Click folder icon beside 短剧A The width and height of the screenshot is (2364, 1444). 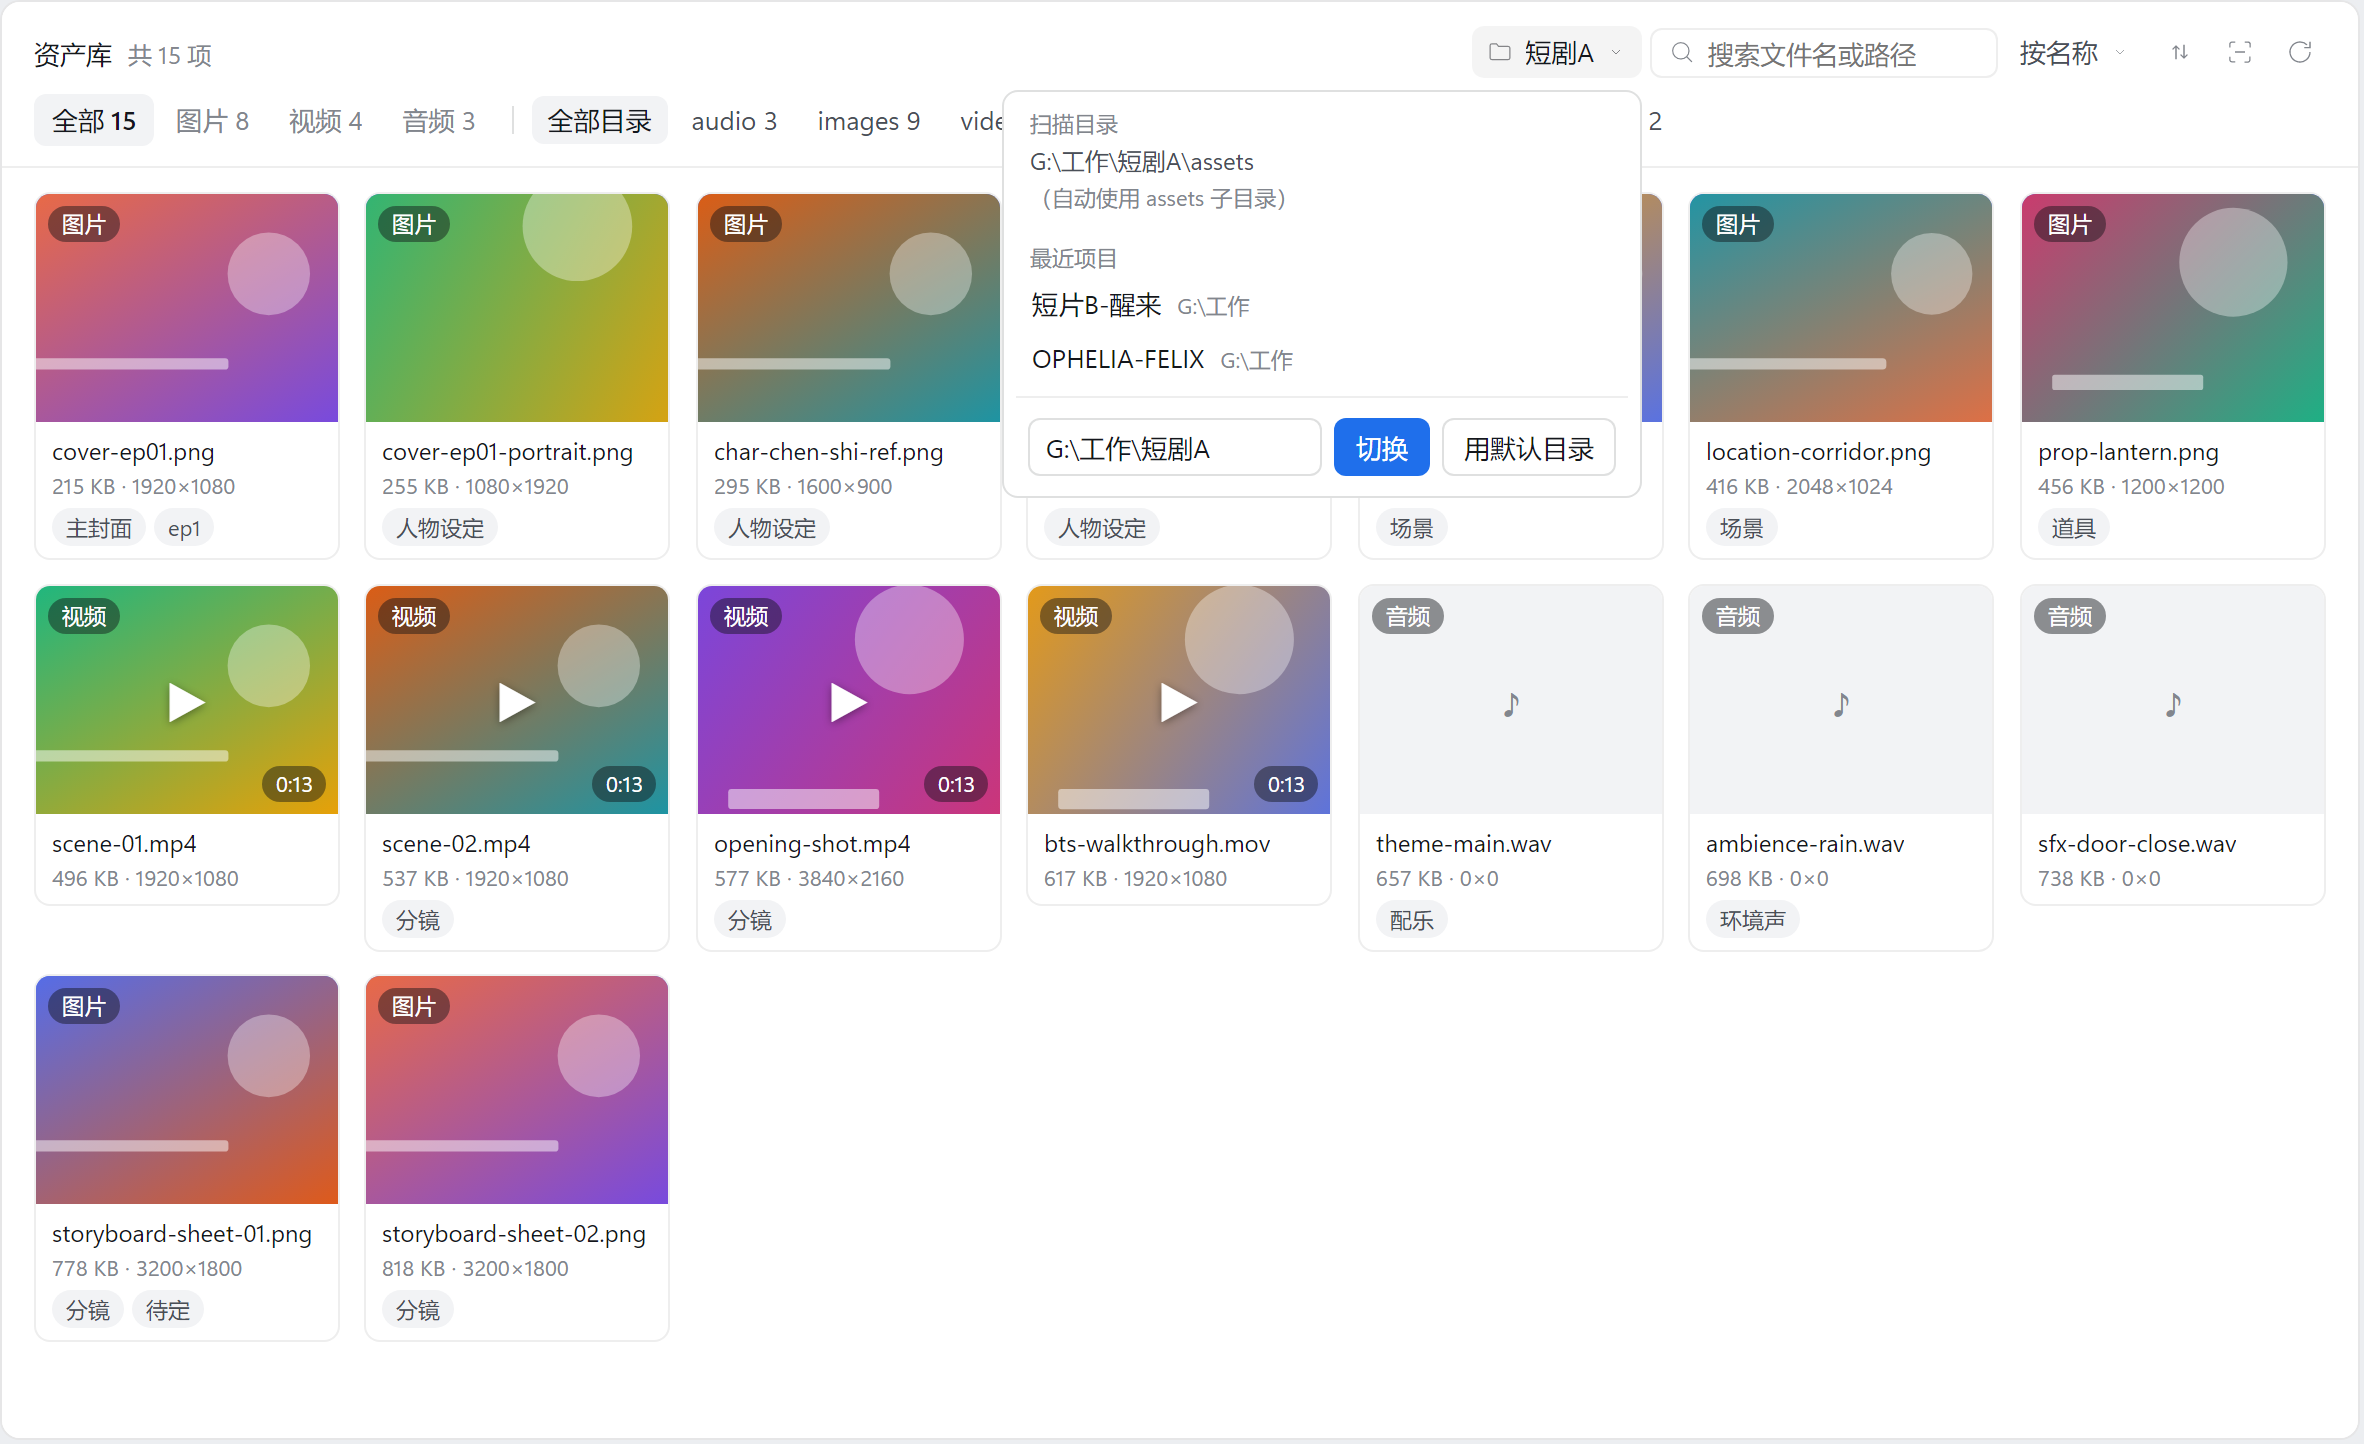coord(1499,52)
